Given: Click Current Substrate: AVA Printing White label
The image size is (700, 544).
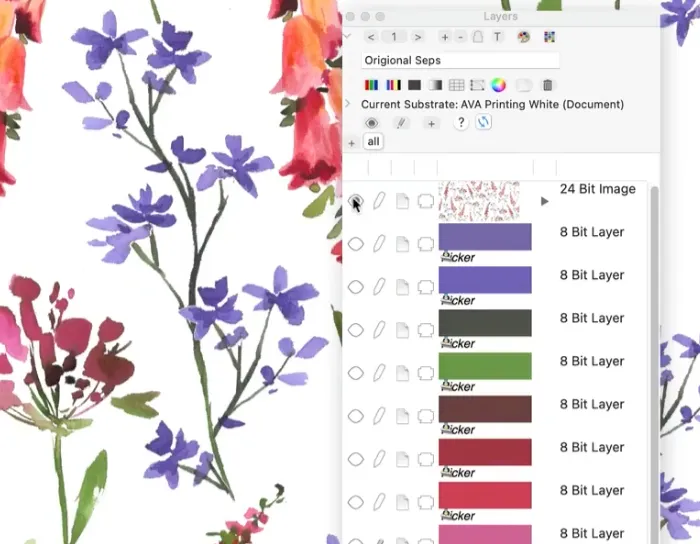Looking at the screenshot, I should coord(492,104).
